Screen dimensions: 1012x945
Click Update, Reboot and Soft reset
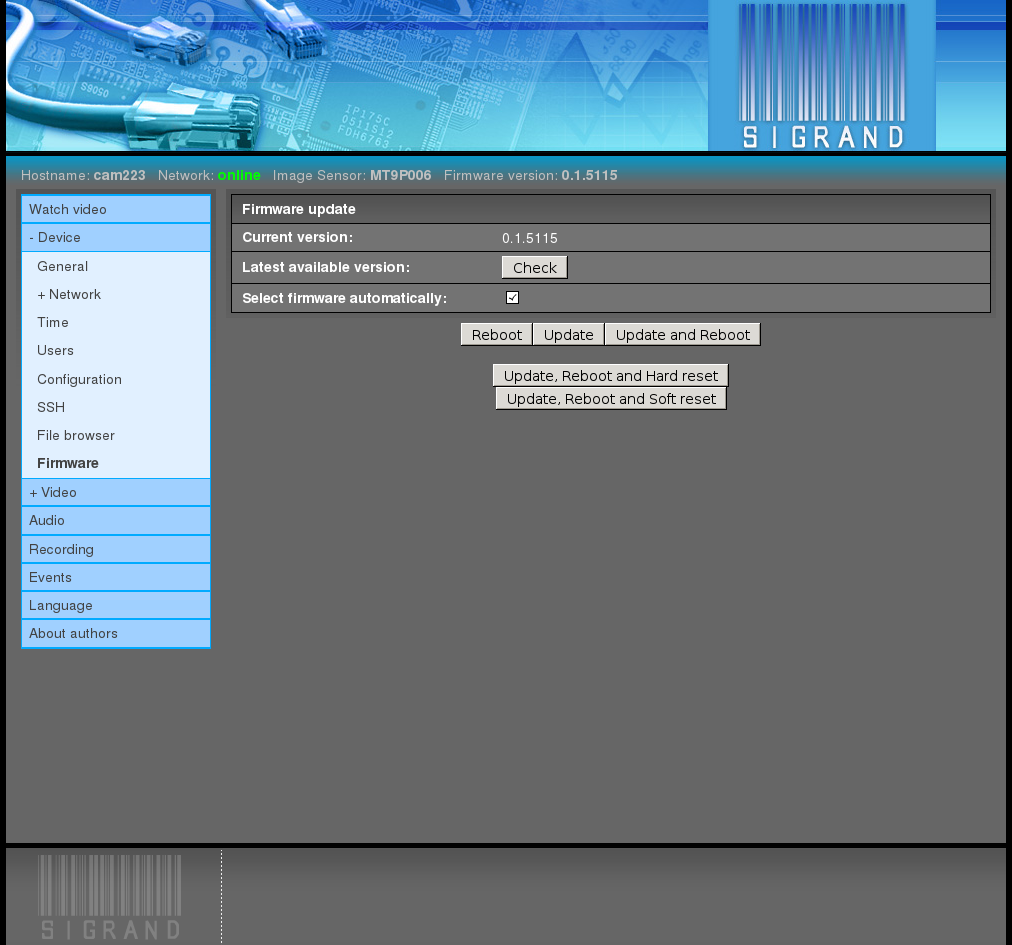[611, 399]
